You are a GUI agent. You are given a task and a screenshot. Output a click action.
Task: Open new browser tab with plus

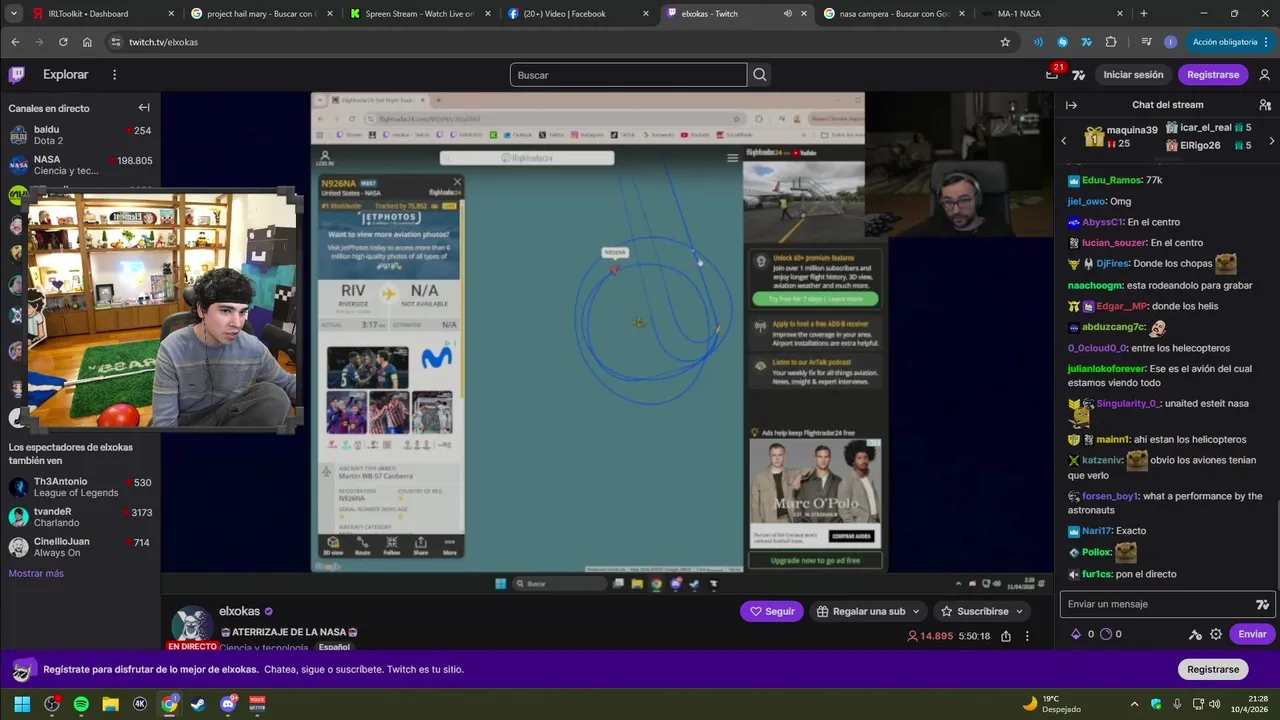click(x=1144, y=14)
